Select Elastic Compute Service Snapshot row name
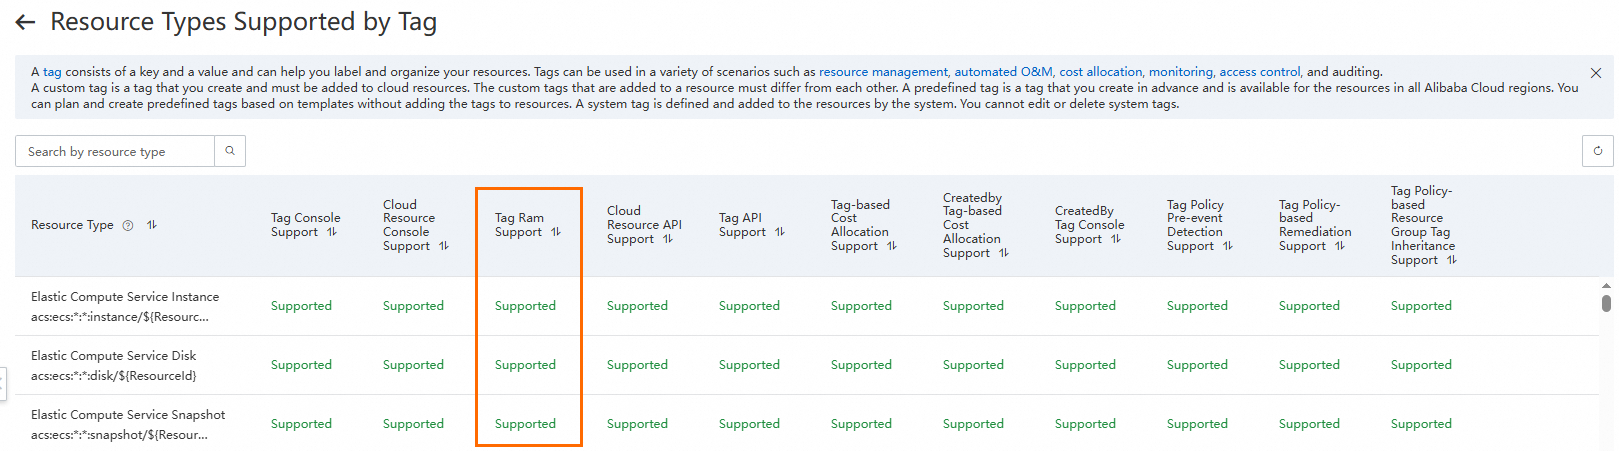 point(128,415)
